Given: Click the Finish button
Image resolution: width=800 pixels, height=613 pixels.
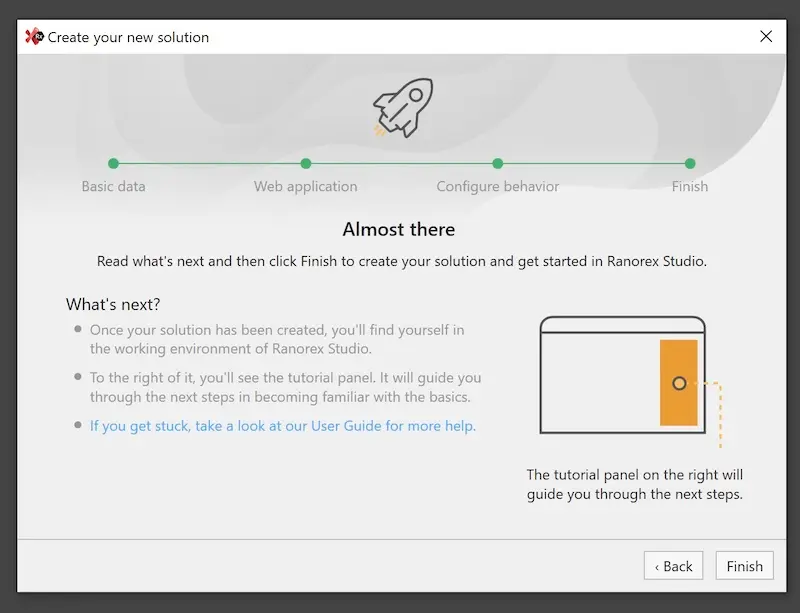Looking at the screenshot, I should (744, 566).
